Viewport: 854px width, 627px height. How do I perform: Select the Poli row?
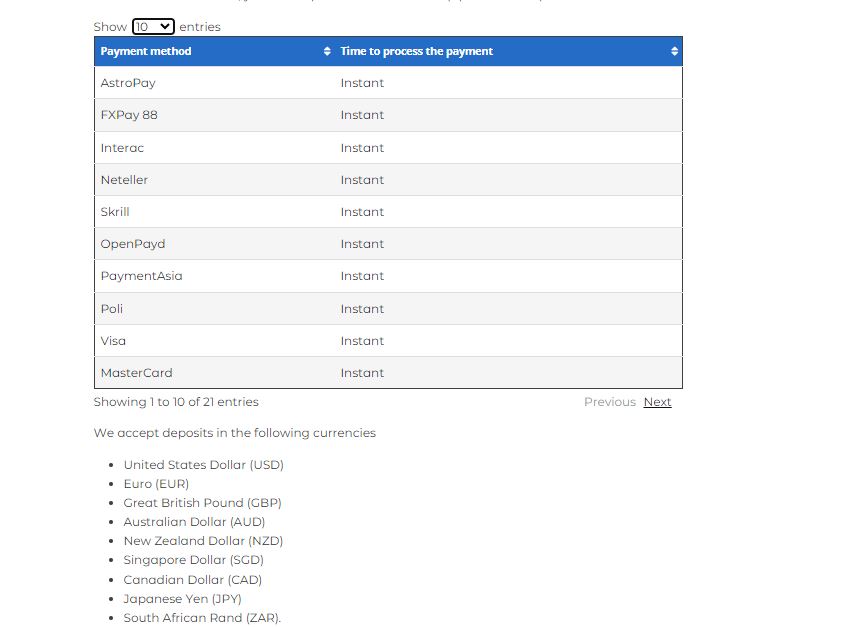pos(112,309)
